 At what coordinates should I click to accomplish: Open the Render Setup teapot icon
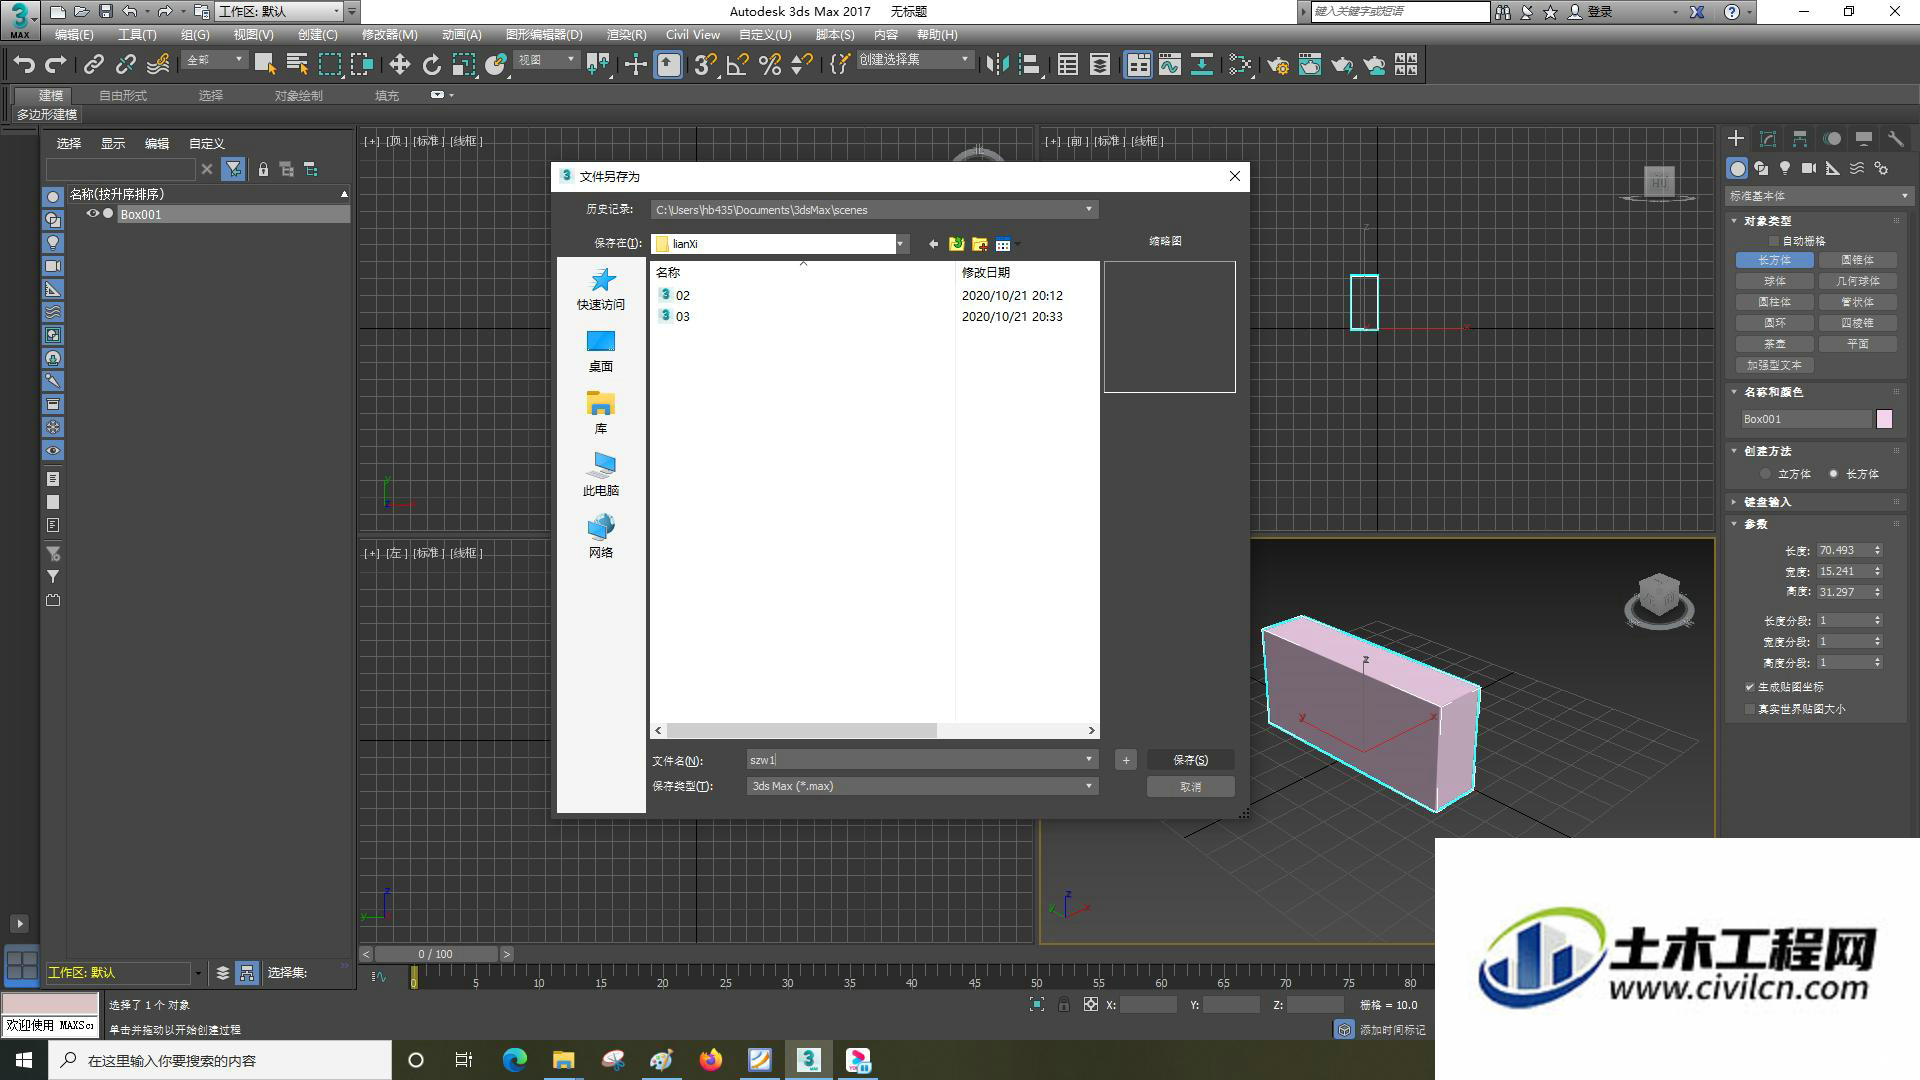1278,65
